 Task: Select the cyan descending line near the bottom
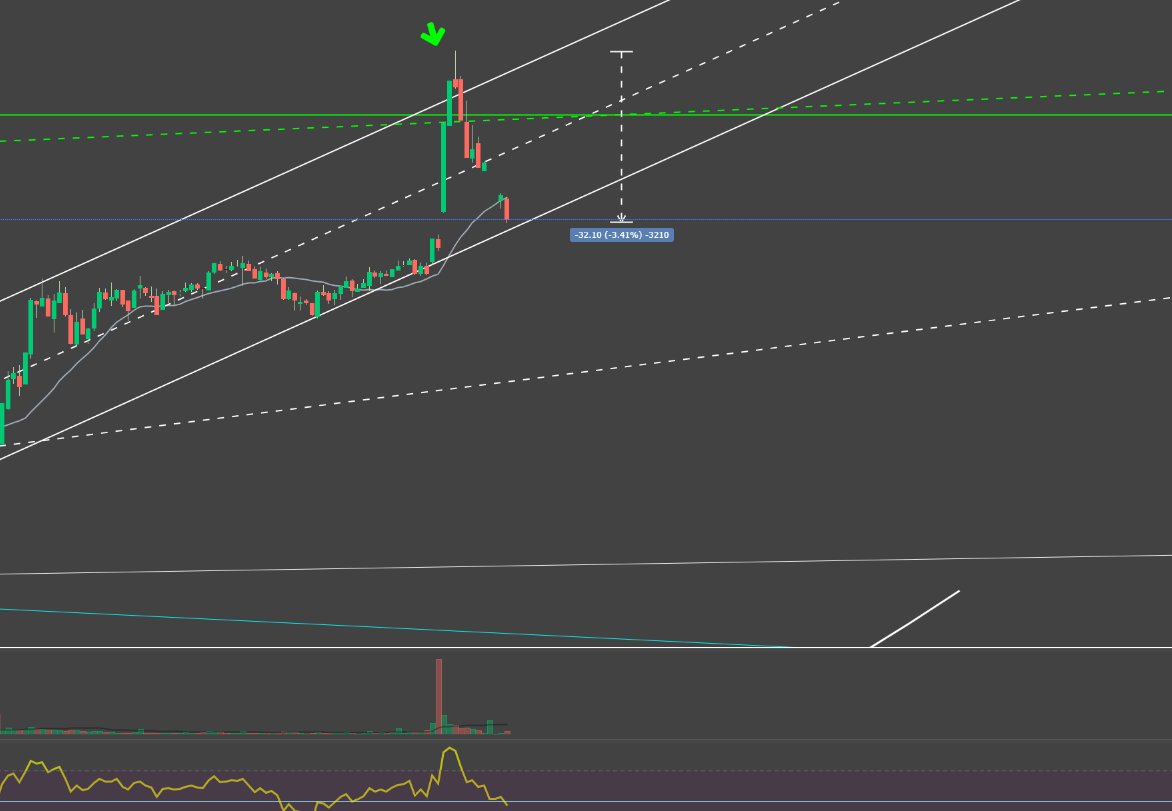click(396, 628)
